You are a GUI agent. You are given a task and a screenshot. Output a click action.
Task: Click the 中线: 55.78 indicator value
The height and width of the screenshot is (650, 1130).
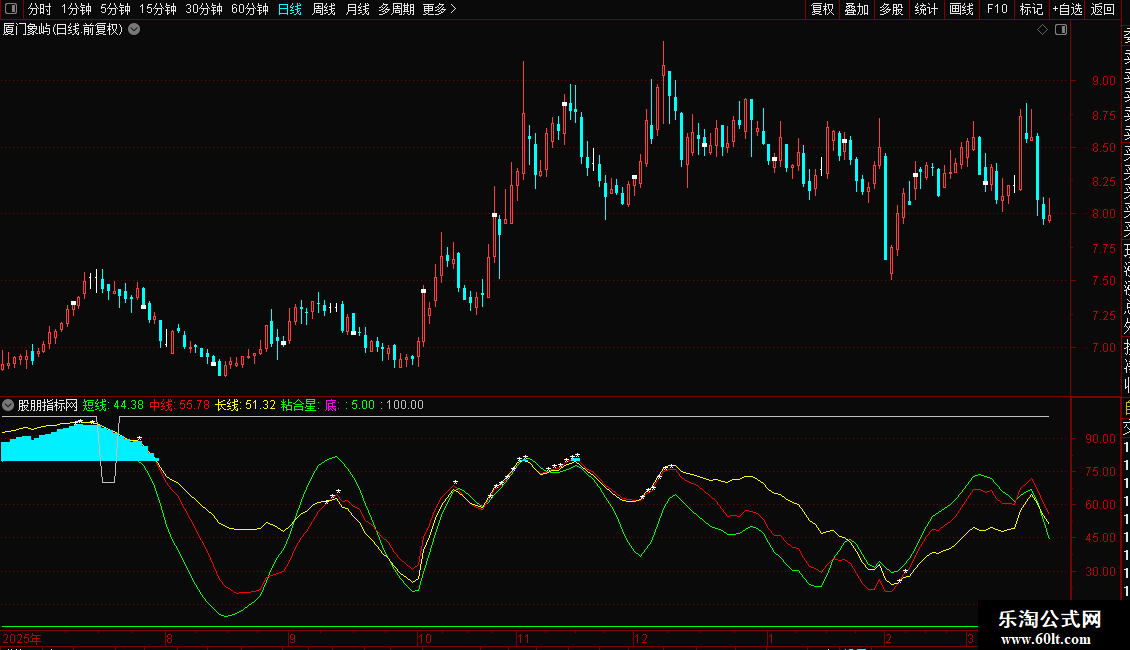(179, 405)
